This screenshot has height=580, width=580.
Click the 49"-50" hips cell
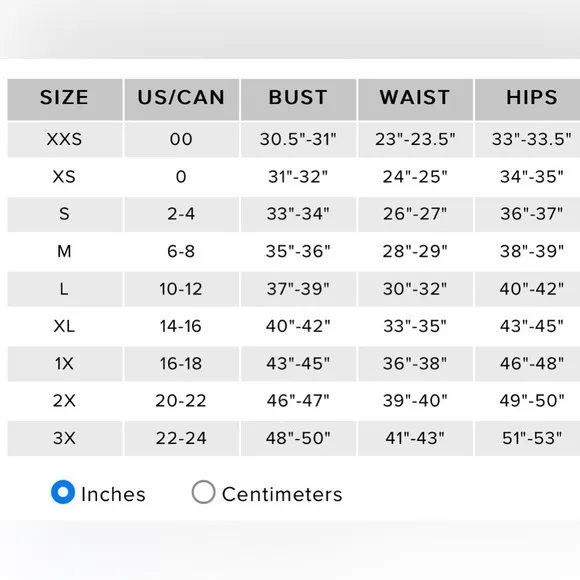pos(532,401)
